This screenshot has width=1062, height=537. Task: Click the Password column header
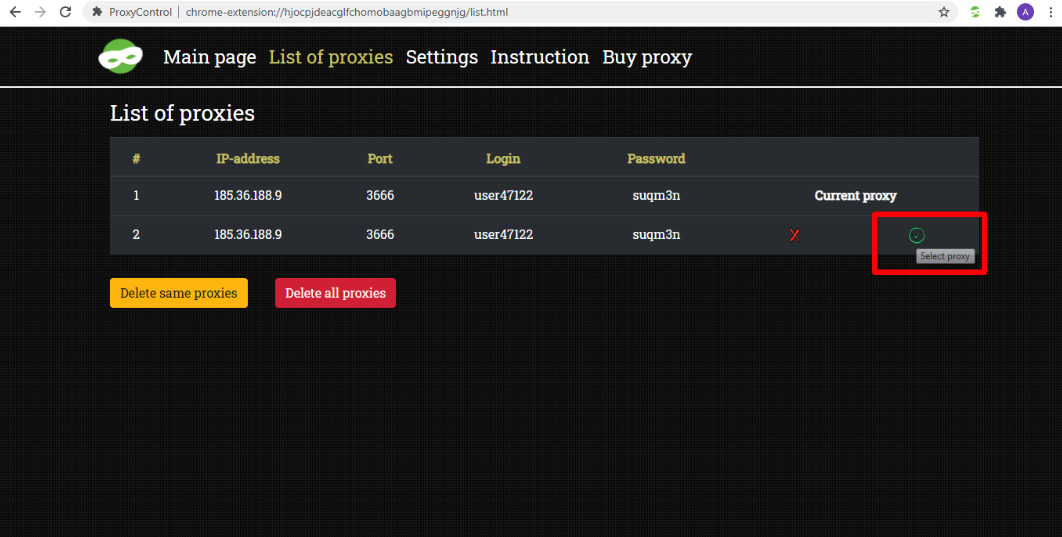(x=656, y=158)
